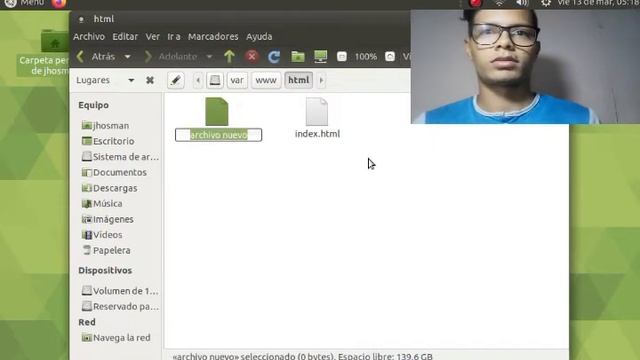Open Papelera in the sidebar
This screenshot has height=360, width=640.
click(106, 251)
